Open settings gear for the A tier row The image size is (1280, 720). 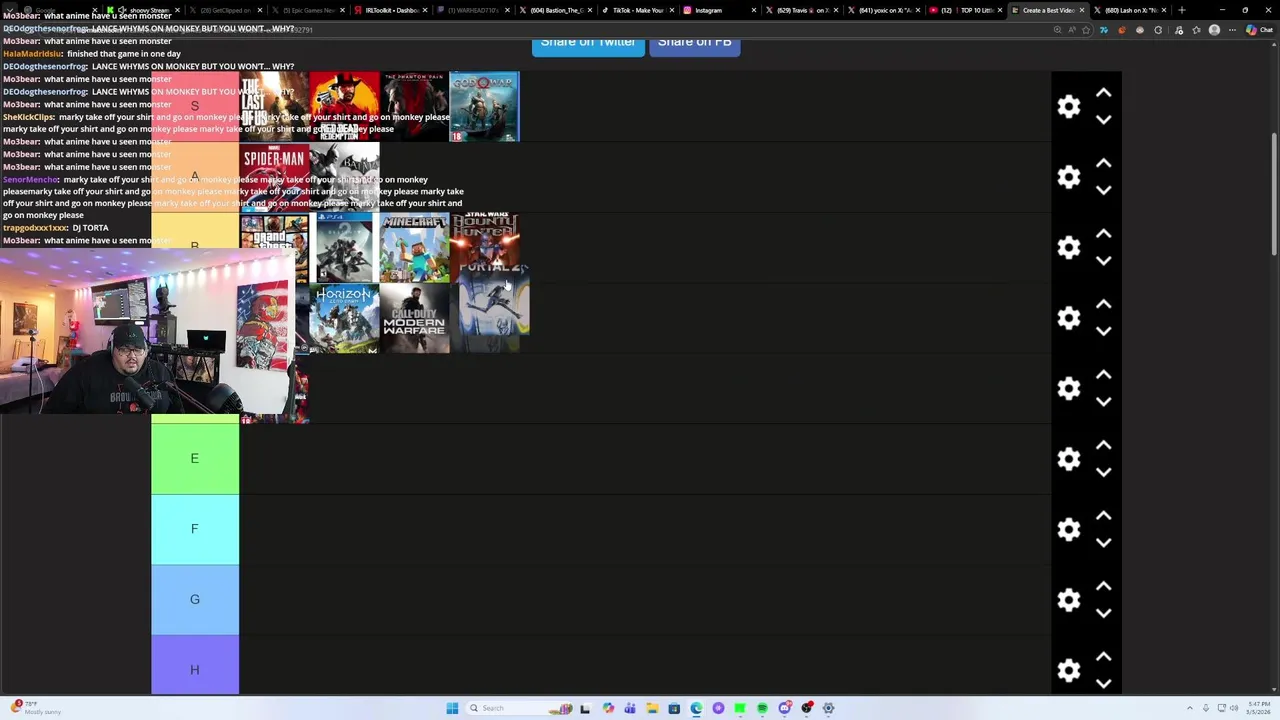1069,177
